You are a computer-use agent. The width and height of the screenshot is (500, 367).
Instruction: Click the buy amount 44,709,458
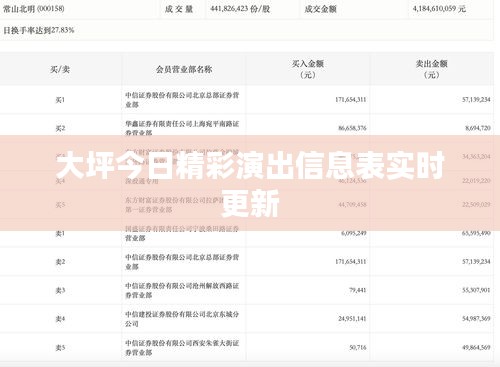352,204
